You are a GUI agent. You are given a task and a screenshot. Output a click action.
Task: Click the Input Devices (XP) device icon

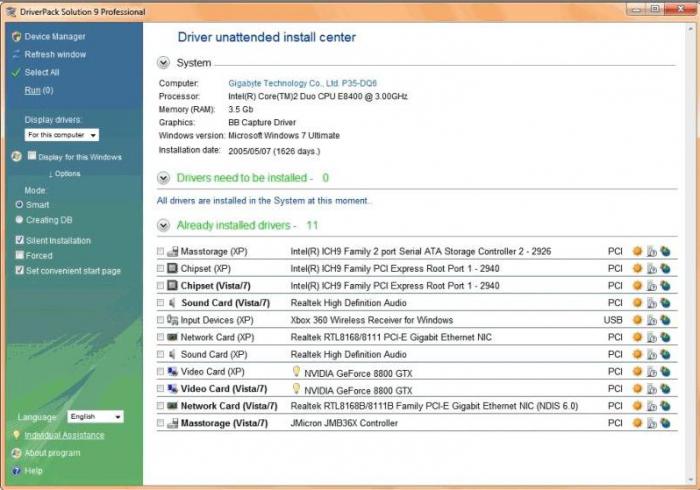point(172,320)
